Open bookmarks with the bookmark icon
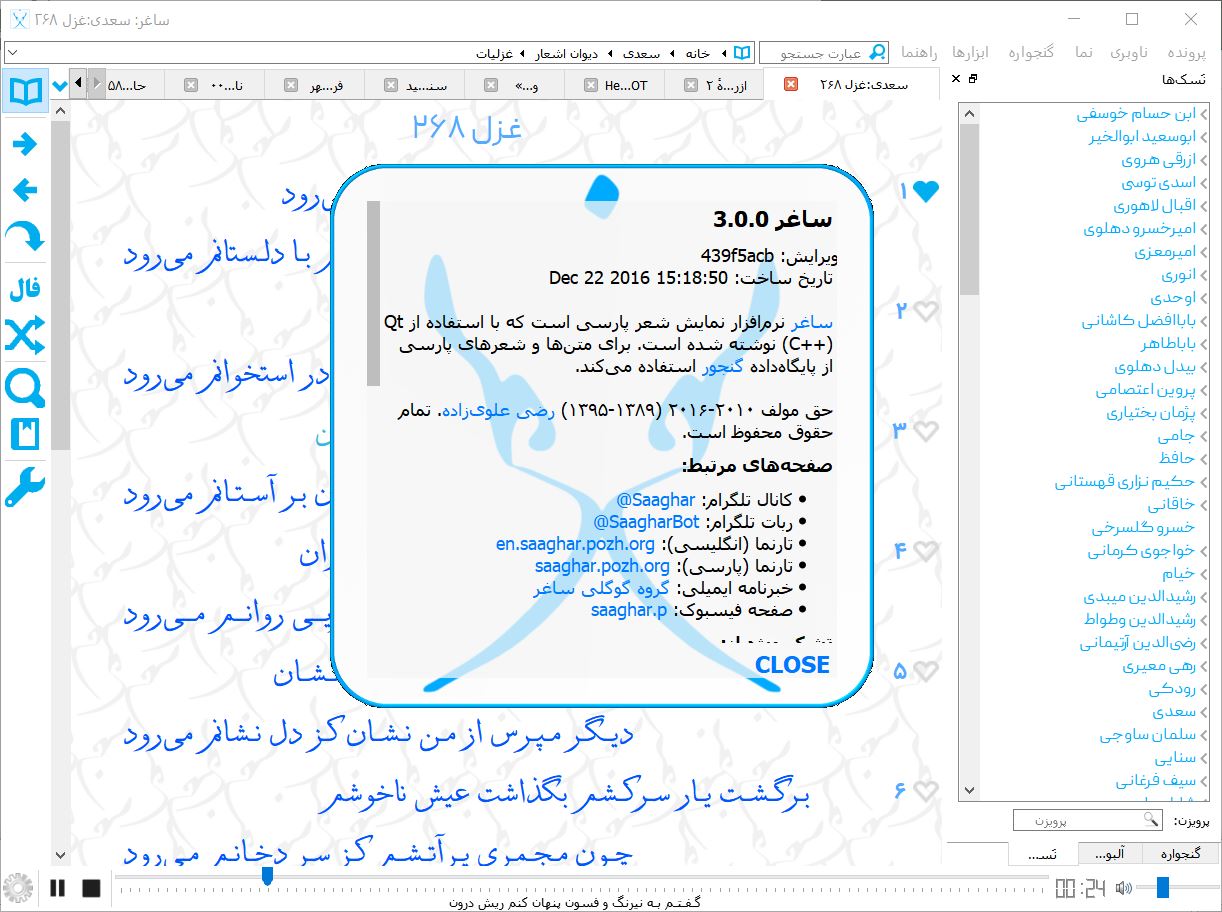The image size is (1222, 912). (x=25, y=435)
